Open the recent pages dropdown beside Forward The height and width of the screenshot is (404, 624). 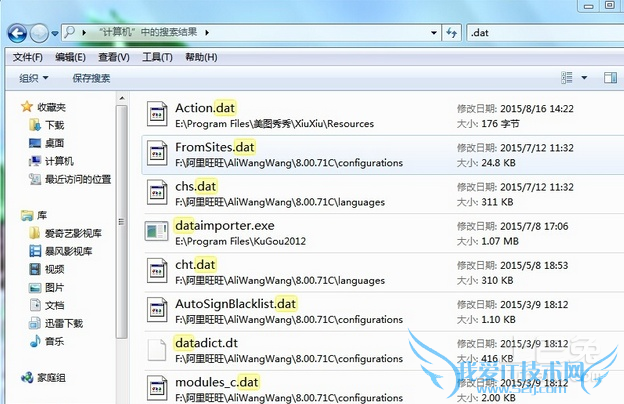(55, 33)
